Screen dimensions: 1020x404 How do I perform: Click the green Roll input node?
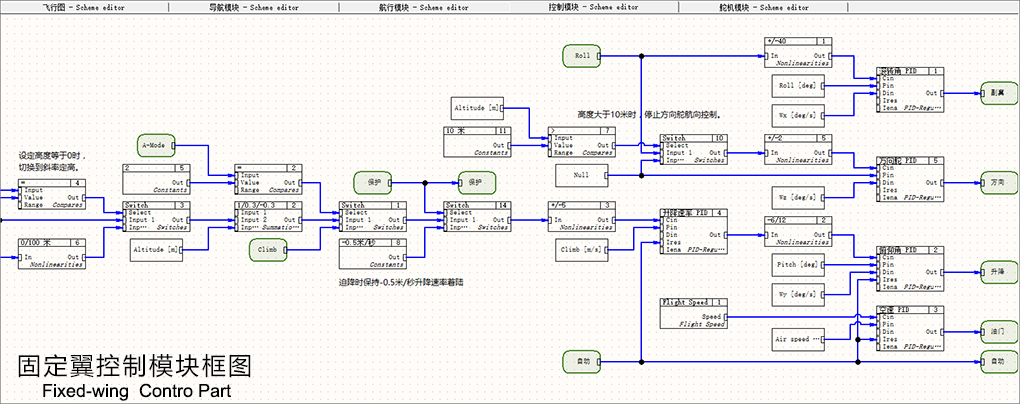click(x=581, y=56)
